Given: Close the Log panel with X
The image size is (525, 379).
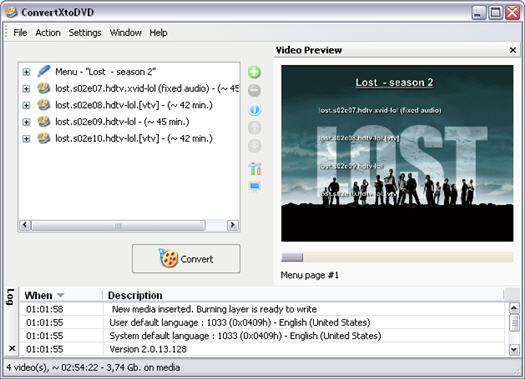Looking at the screenshot, I should pyautogui.click(x=12, y=348).
